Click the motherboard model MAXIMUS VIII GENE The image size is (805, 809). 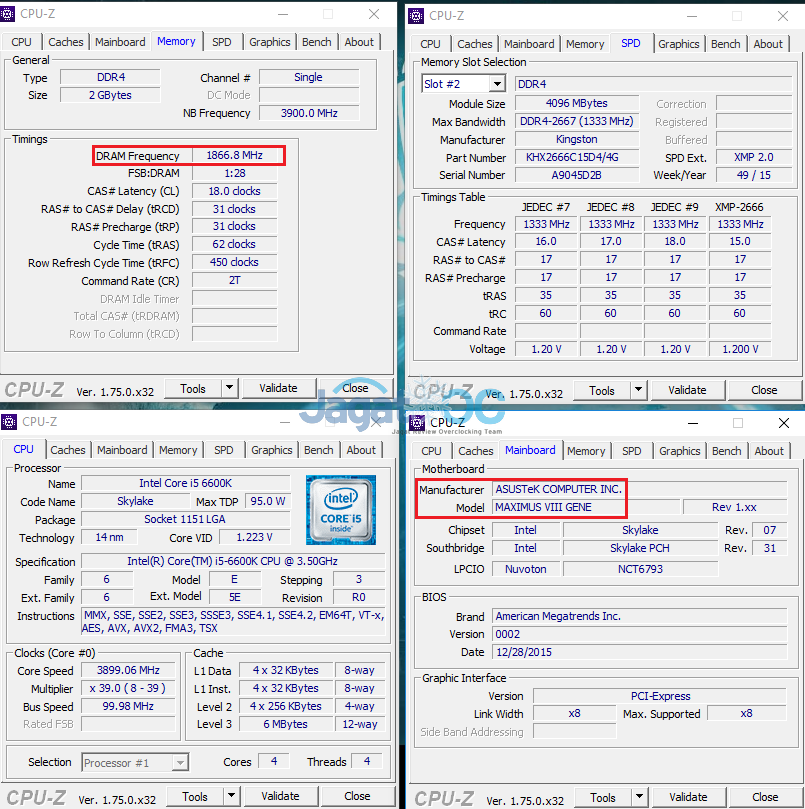coord(586,507)
